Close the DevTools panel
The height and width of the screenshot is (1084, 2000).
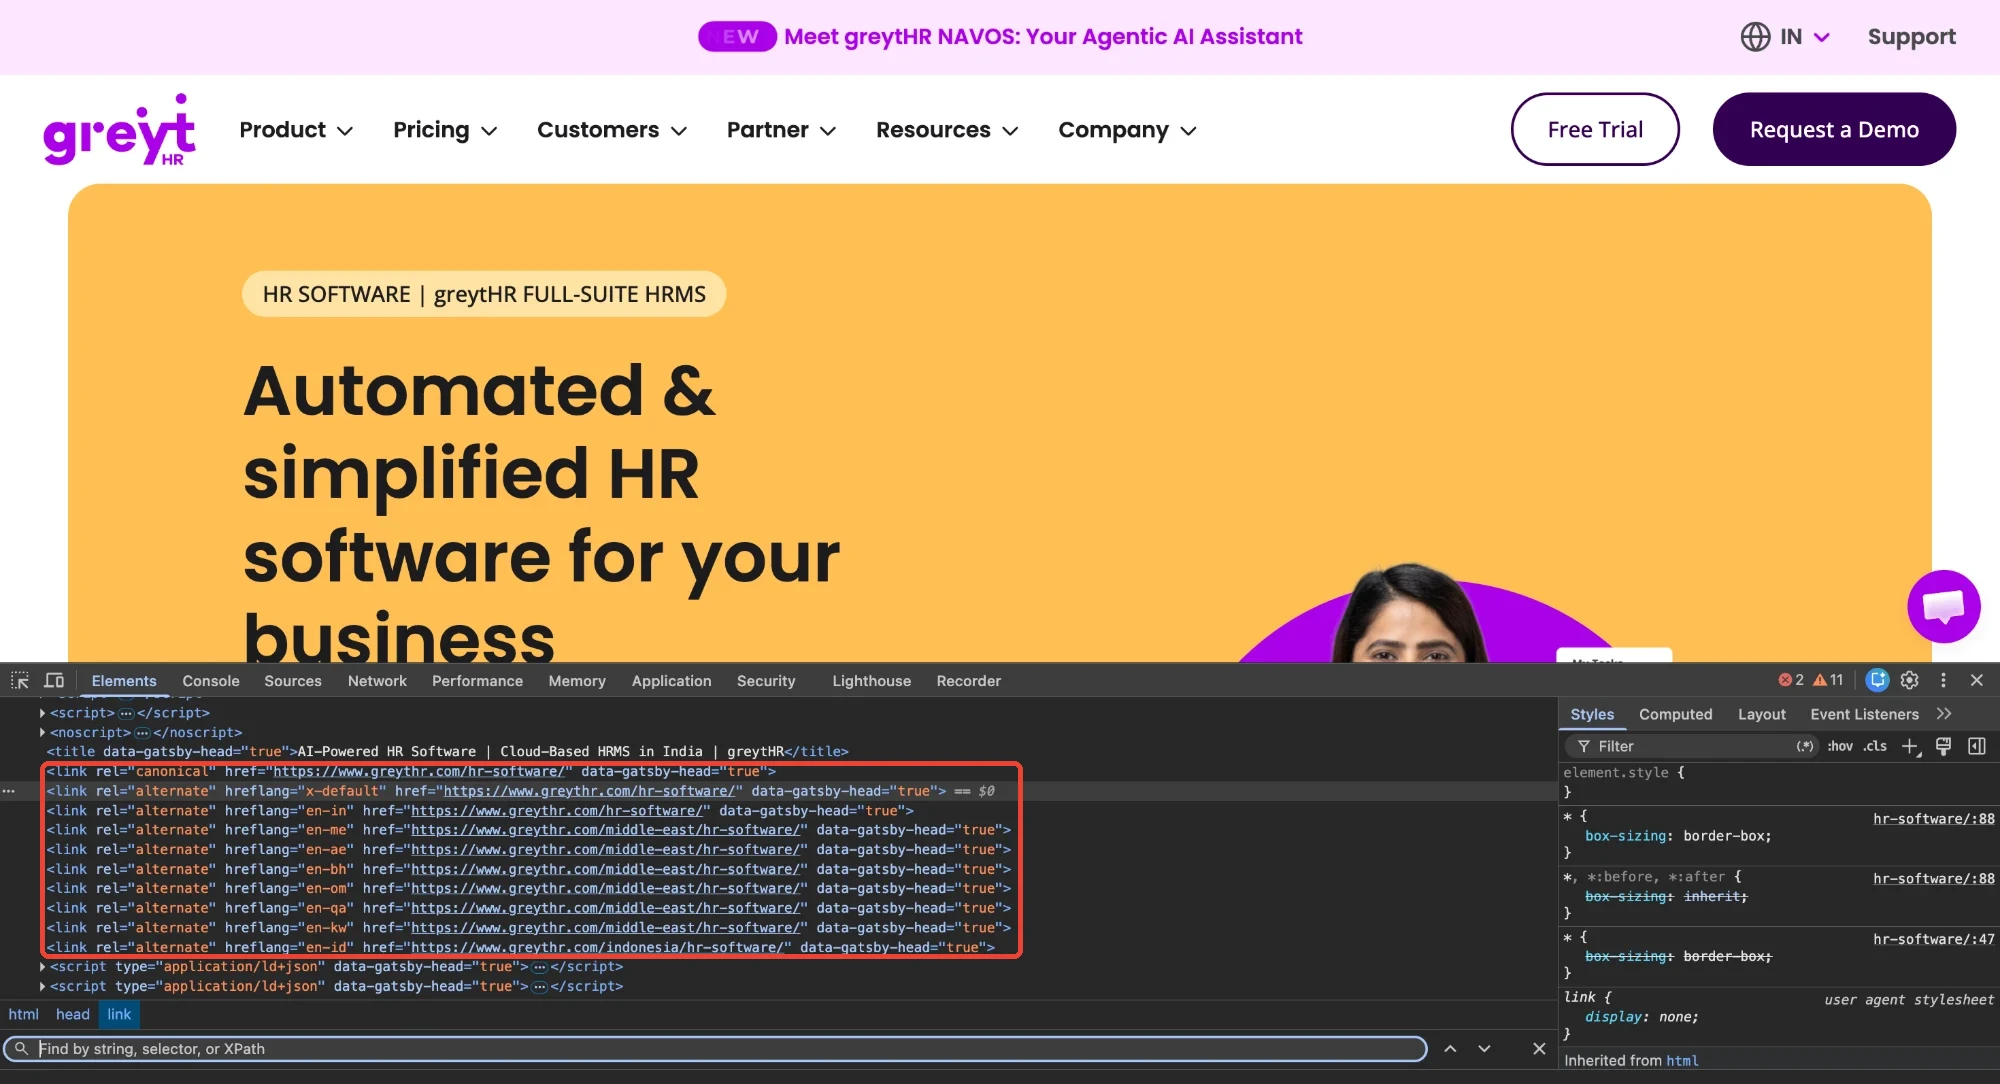1977,680
